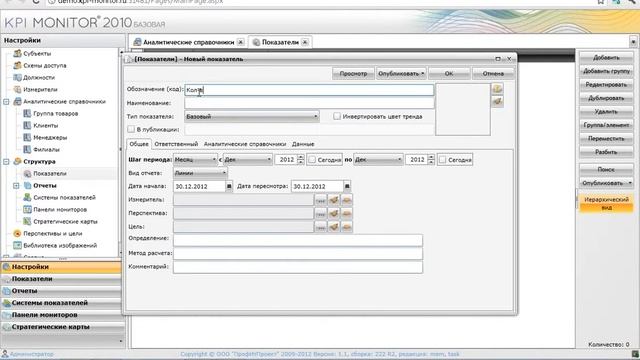Click the Просмотр button
Image resolution: width=640 pixels, height=360 pixels.
tap(353, 74)
